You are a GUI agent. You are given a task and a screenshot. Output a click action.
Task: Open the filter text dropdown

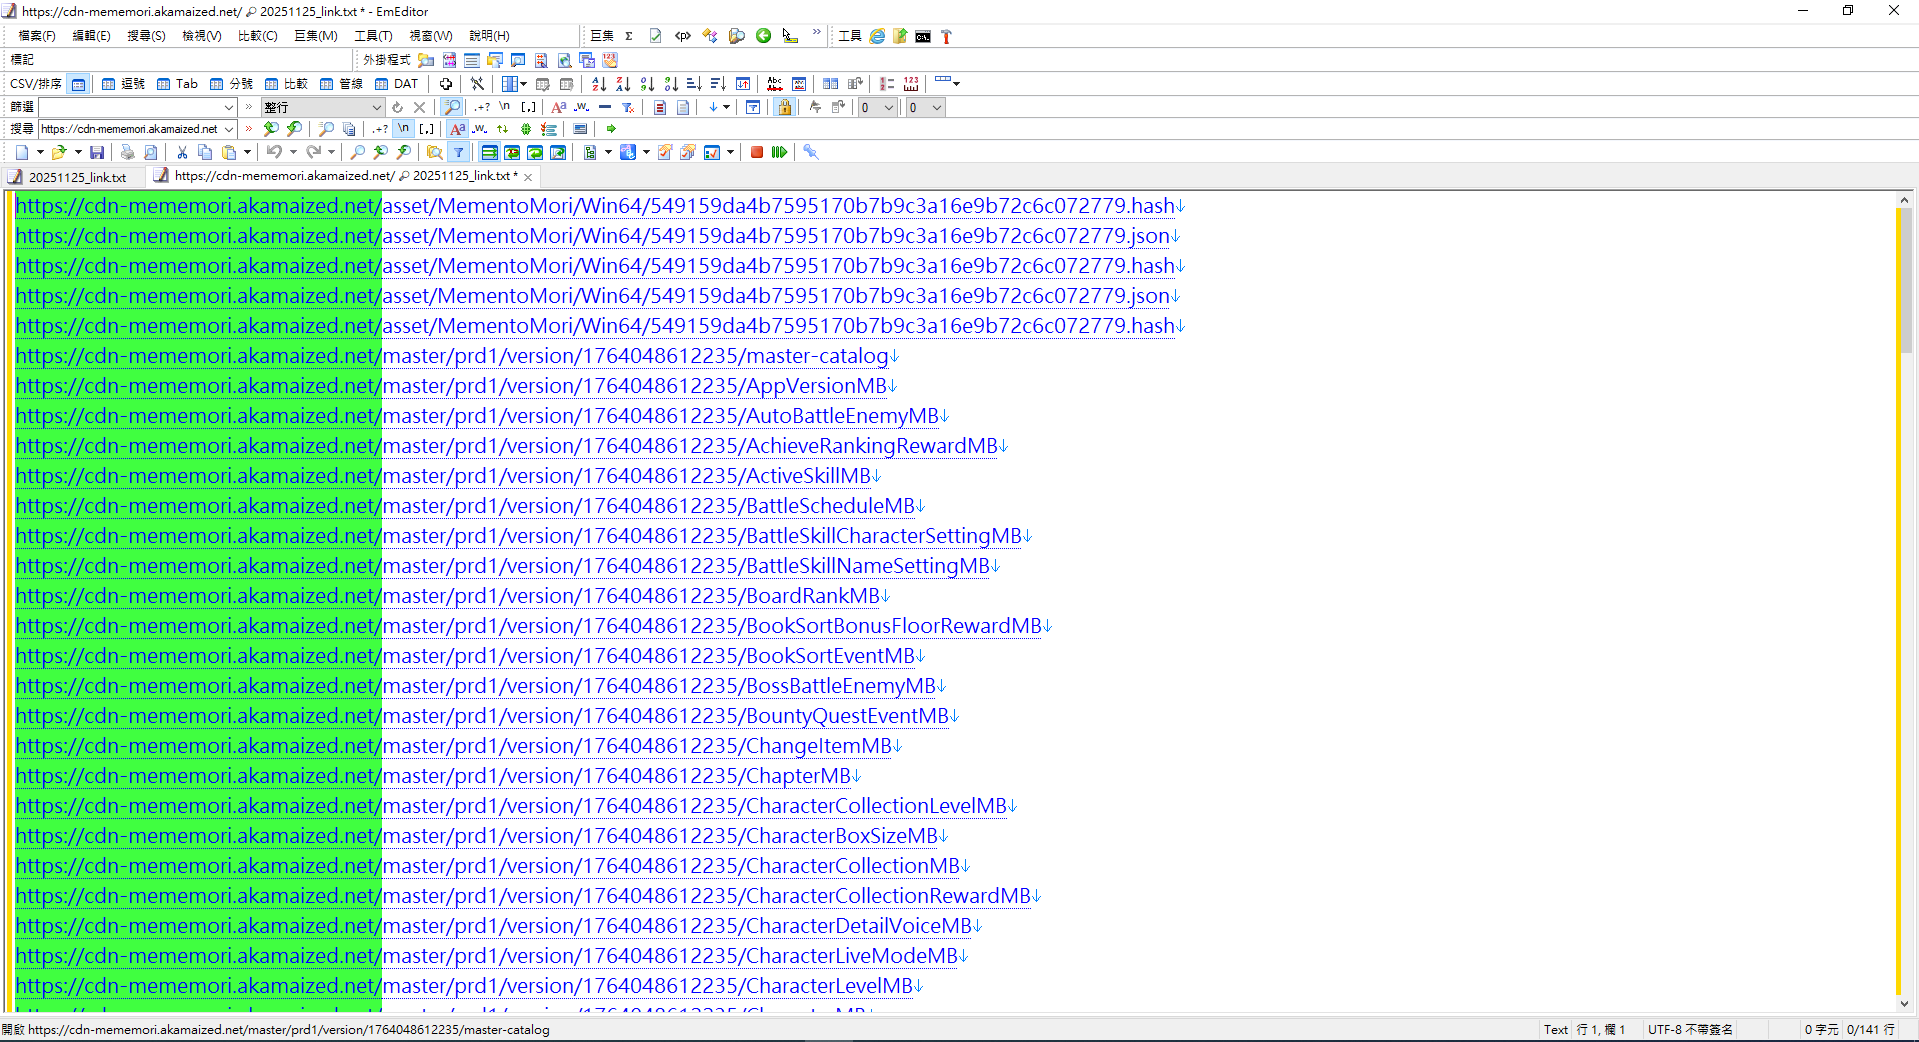[228, 107]
